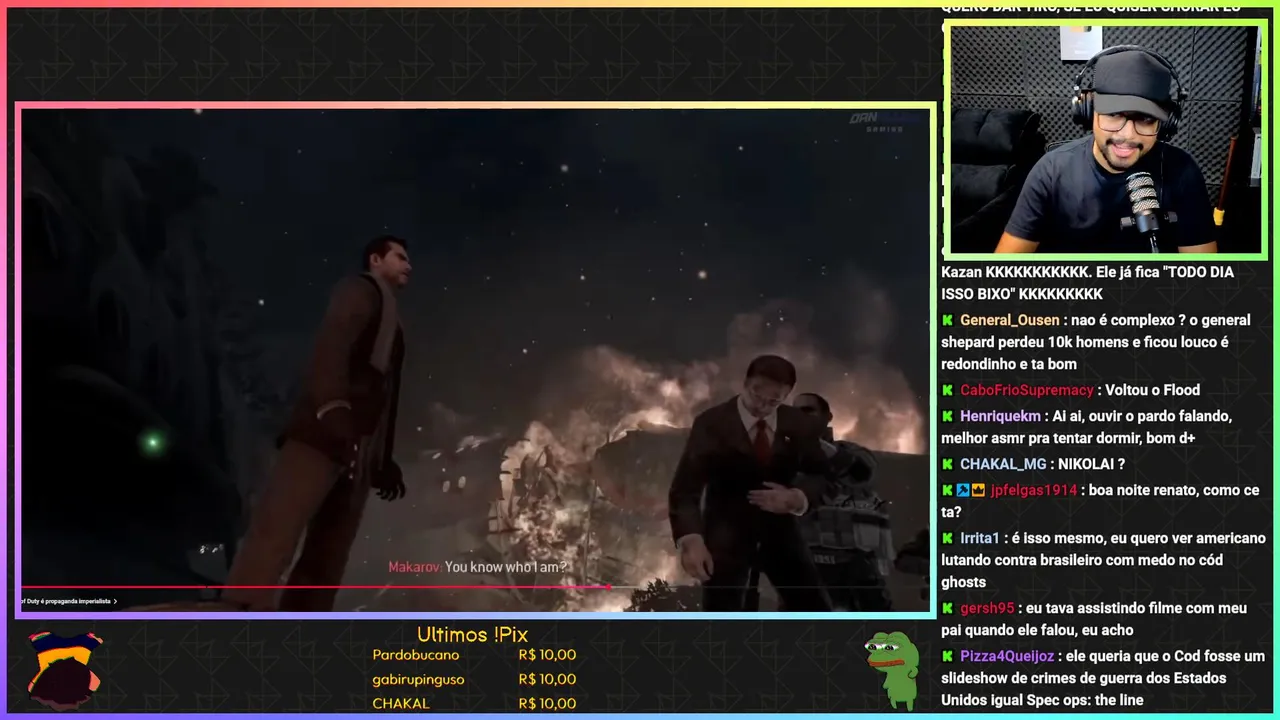
Task: Click the R$ 10,00 amount beside gabirupinguso
Action: pyautogui.click(x=547, y=679)
